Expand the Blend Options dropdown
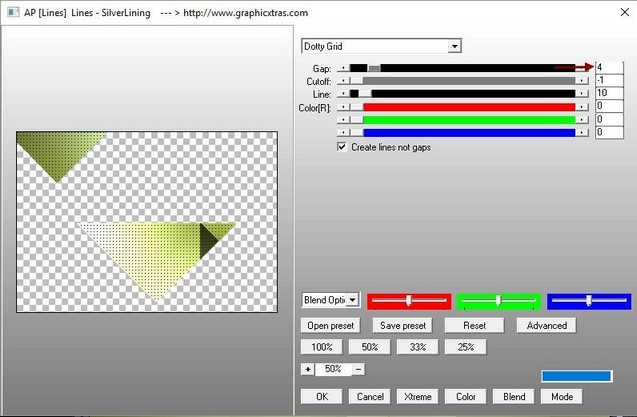Screen dimensions: 637x417 [352, 300]
